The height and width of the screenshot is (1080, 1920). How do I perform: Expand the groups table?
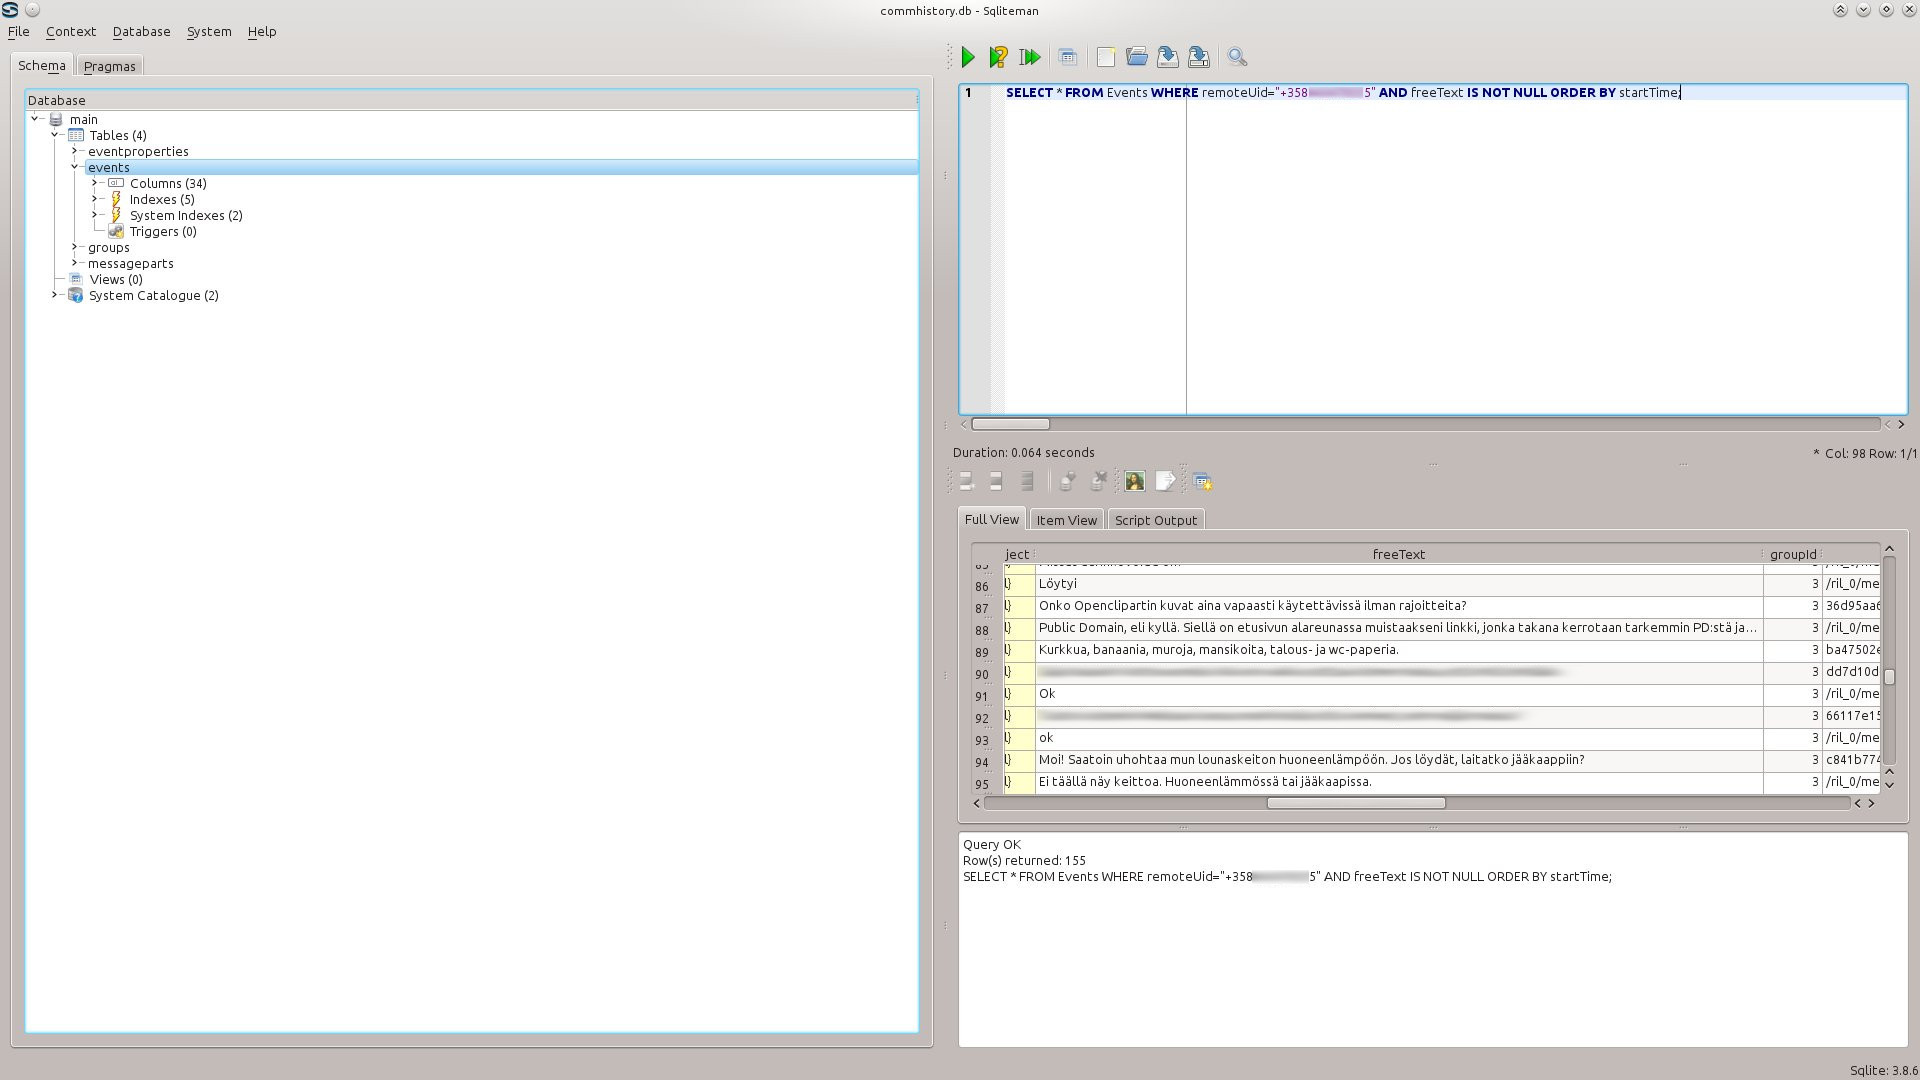tap(75, 247)
